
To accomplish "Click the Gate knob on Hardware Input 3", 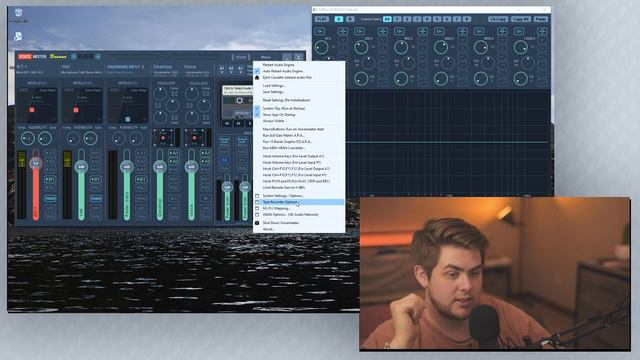I will 136,139.
